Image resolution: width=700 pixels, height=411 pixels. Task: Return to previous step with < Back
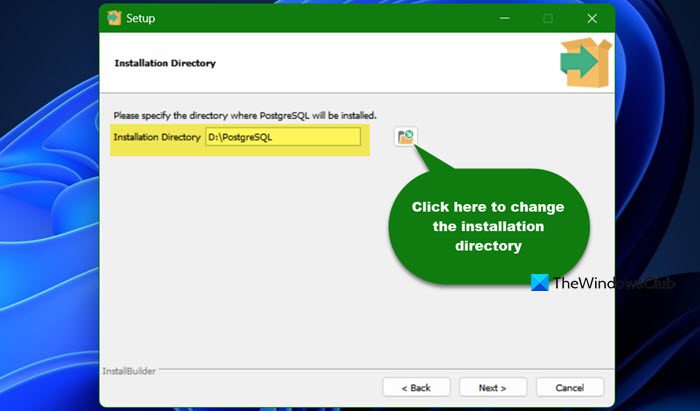click(416, 387)
